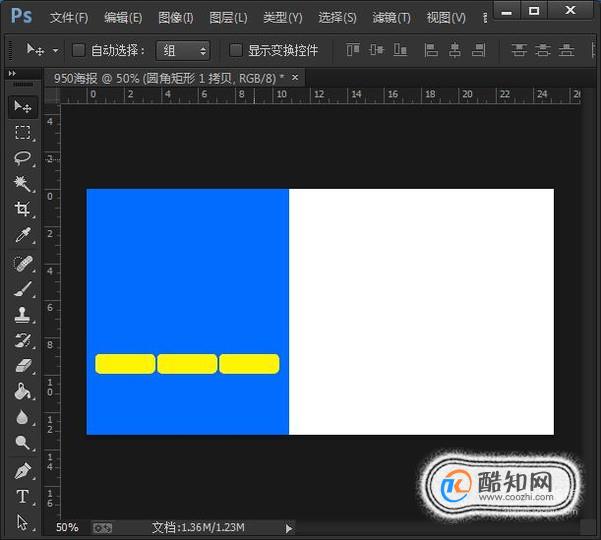Select the Eraser tool
Screen dimensions: 601x540
click(23, 366)
